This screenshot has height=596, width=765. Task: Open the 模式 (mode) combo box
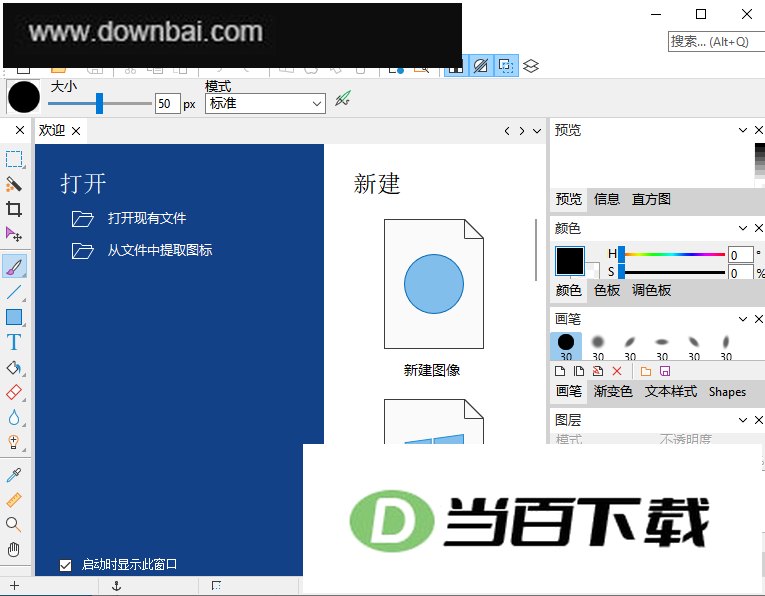coord(265,103)
